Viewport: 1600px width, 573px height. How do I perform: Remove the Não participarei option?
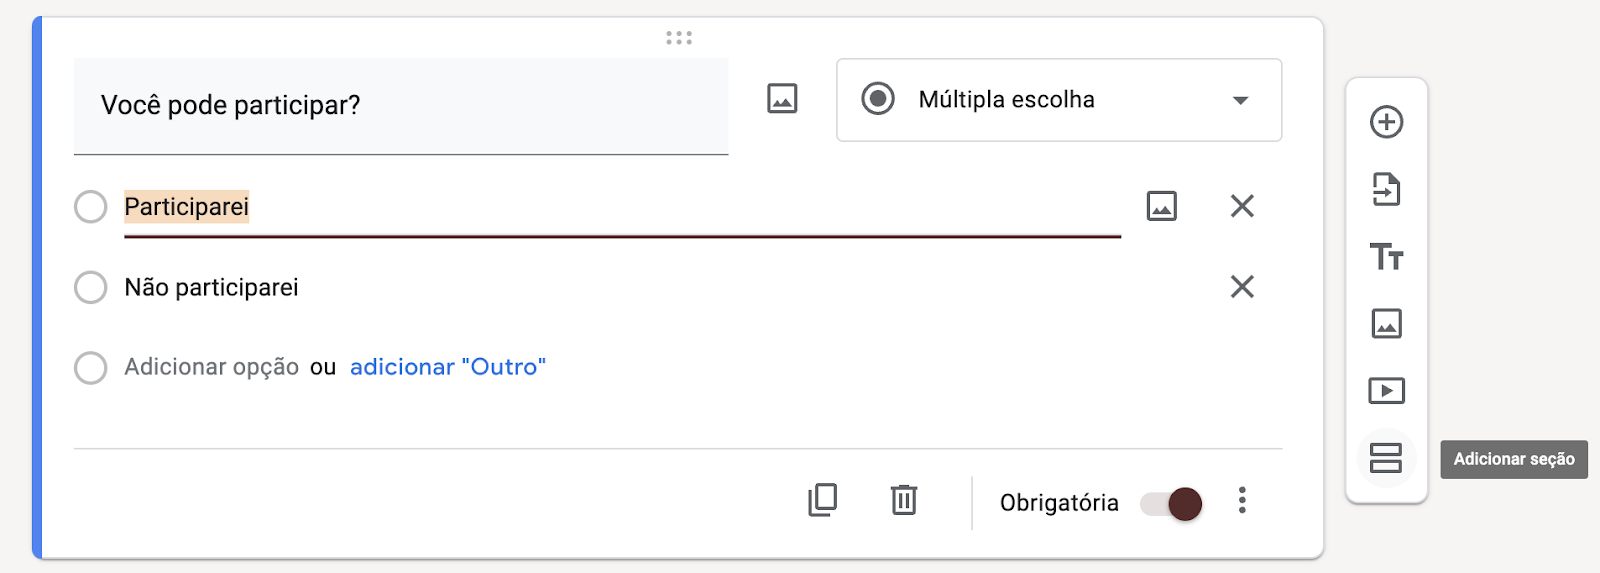tap(1242, 287)
